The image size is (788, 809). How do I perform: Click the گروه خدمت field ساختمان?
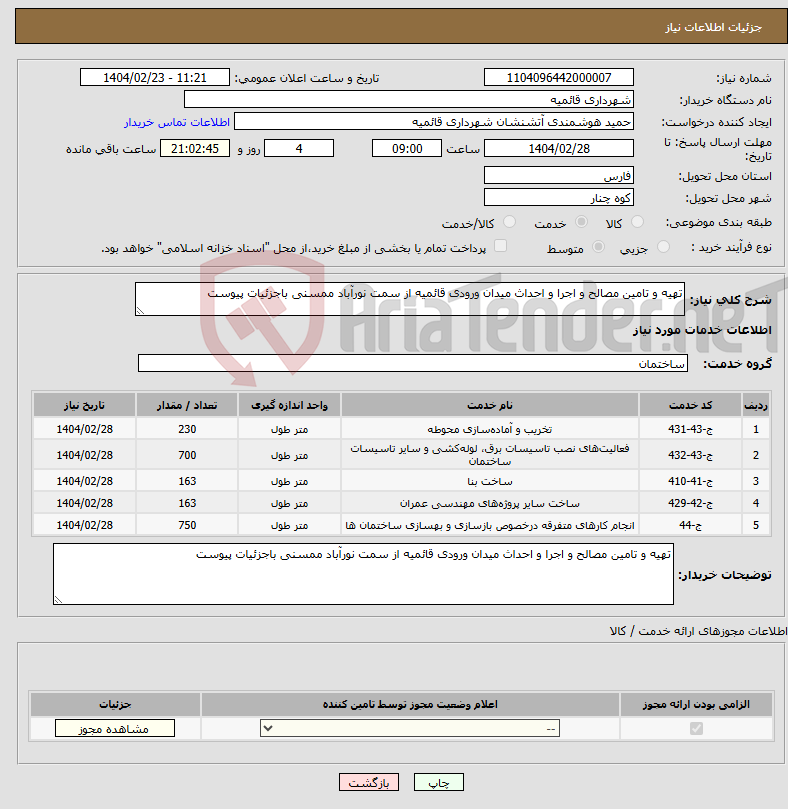coord(413,363)
